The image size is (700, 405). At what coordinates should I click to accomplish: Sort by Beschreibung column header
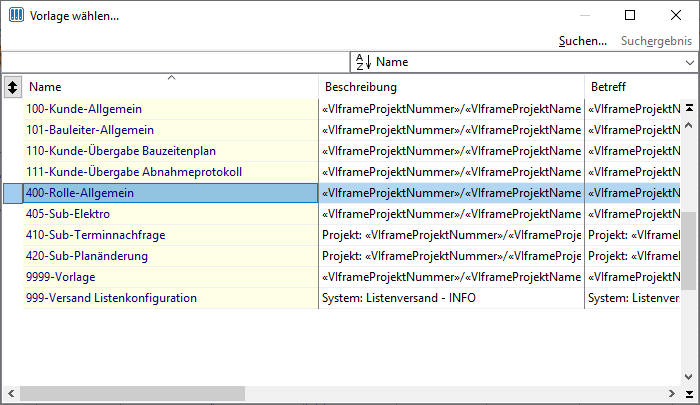(x=451, y=87)
